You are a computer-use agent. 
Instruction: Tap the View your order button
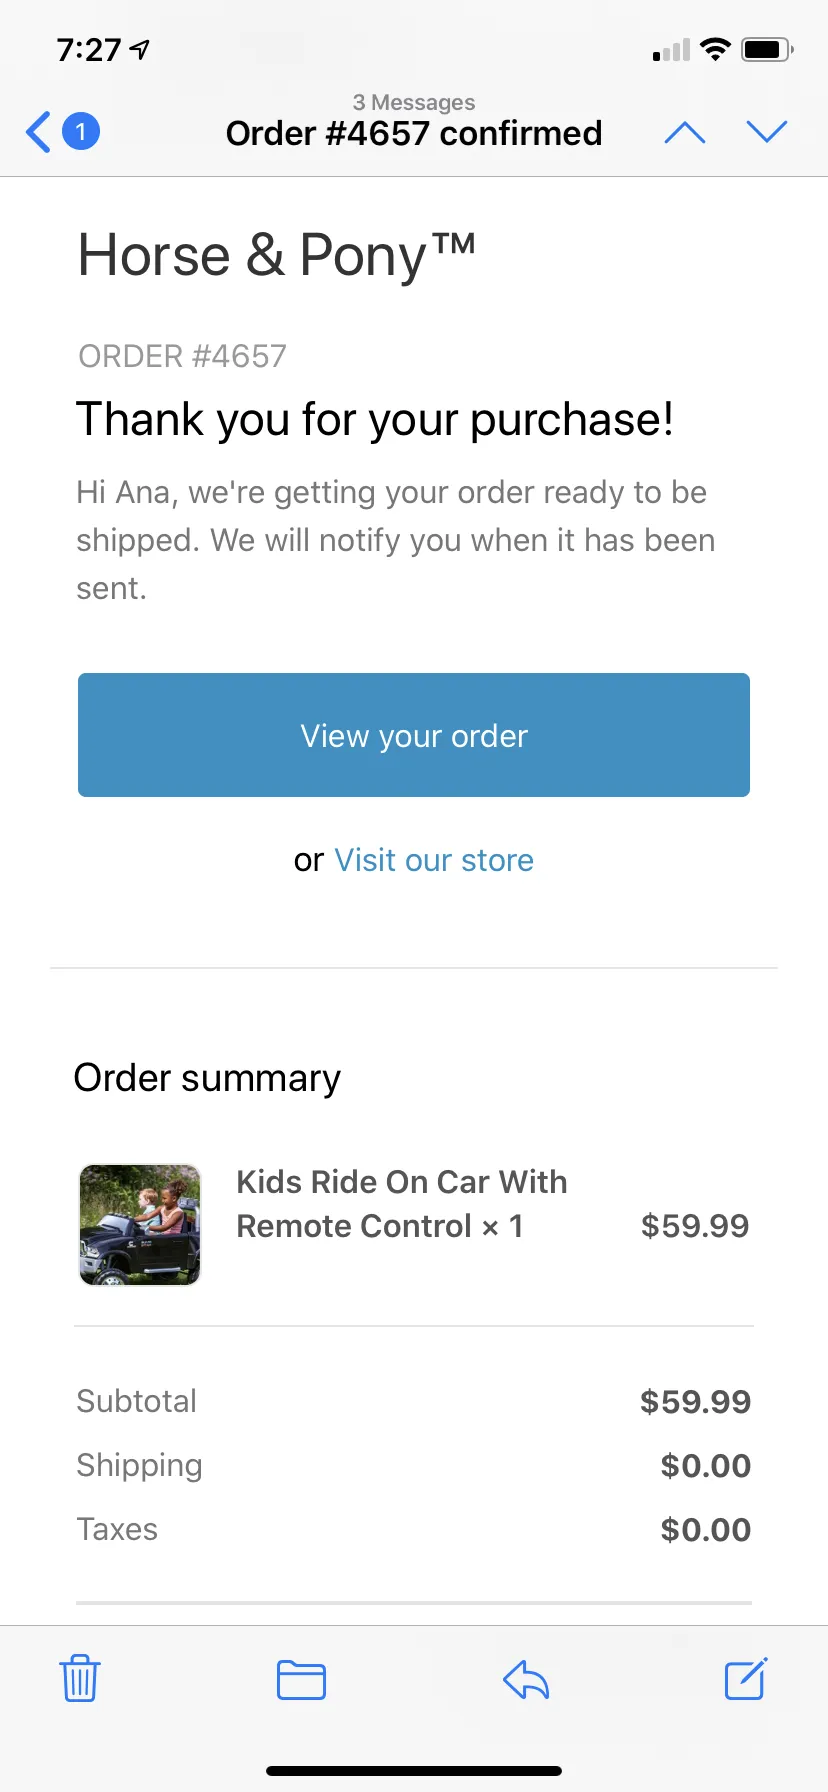coord(414,735)
